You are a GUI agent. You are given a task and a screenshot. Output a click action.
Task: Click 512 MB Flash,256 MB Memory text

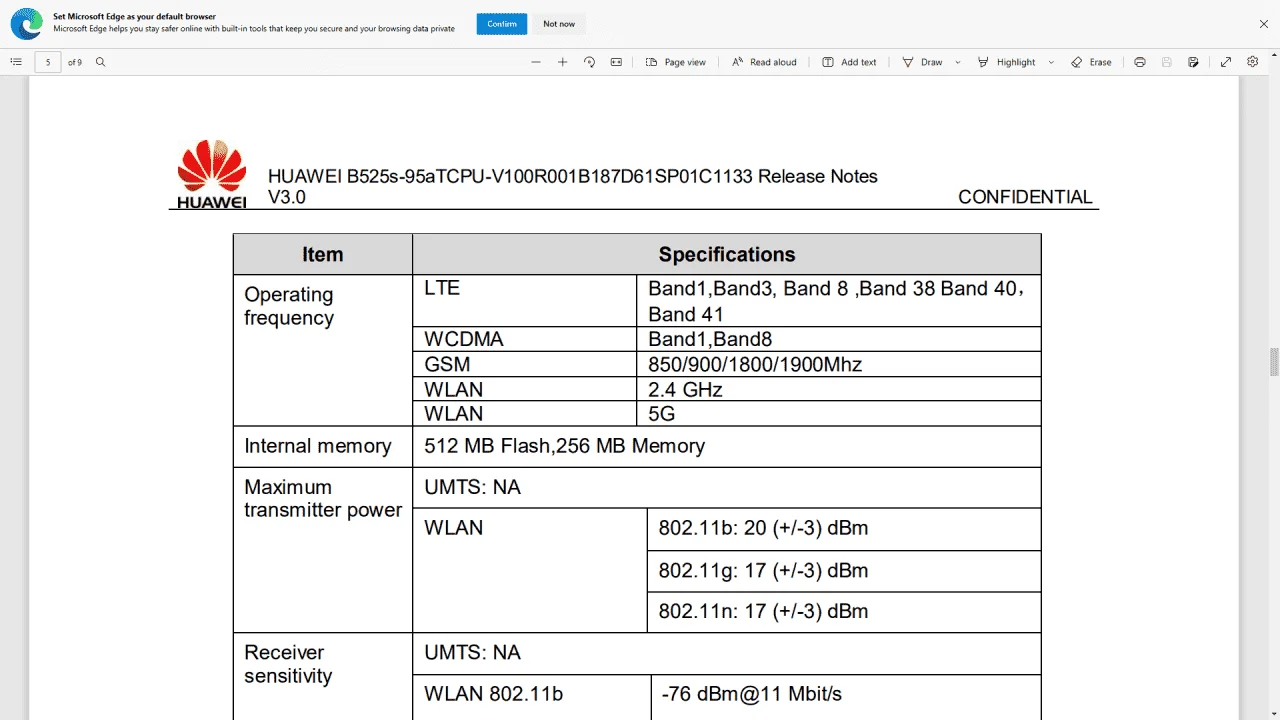pyautogui.click(x=565, y=446)
